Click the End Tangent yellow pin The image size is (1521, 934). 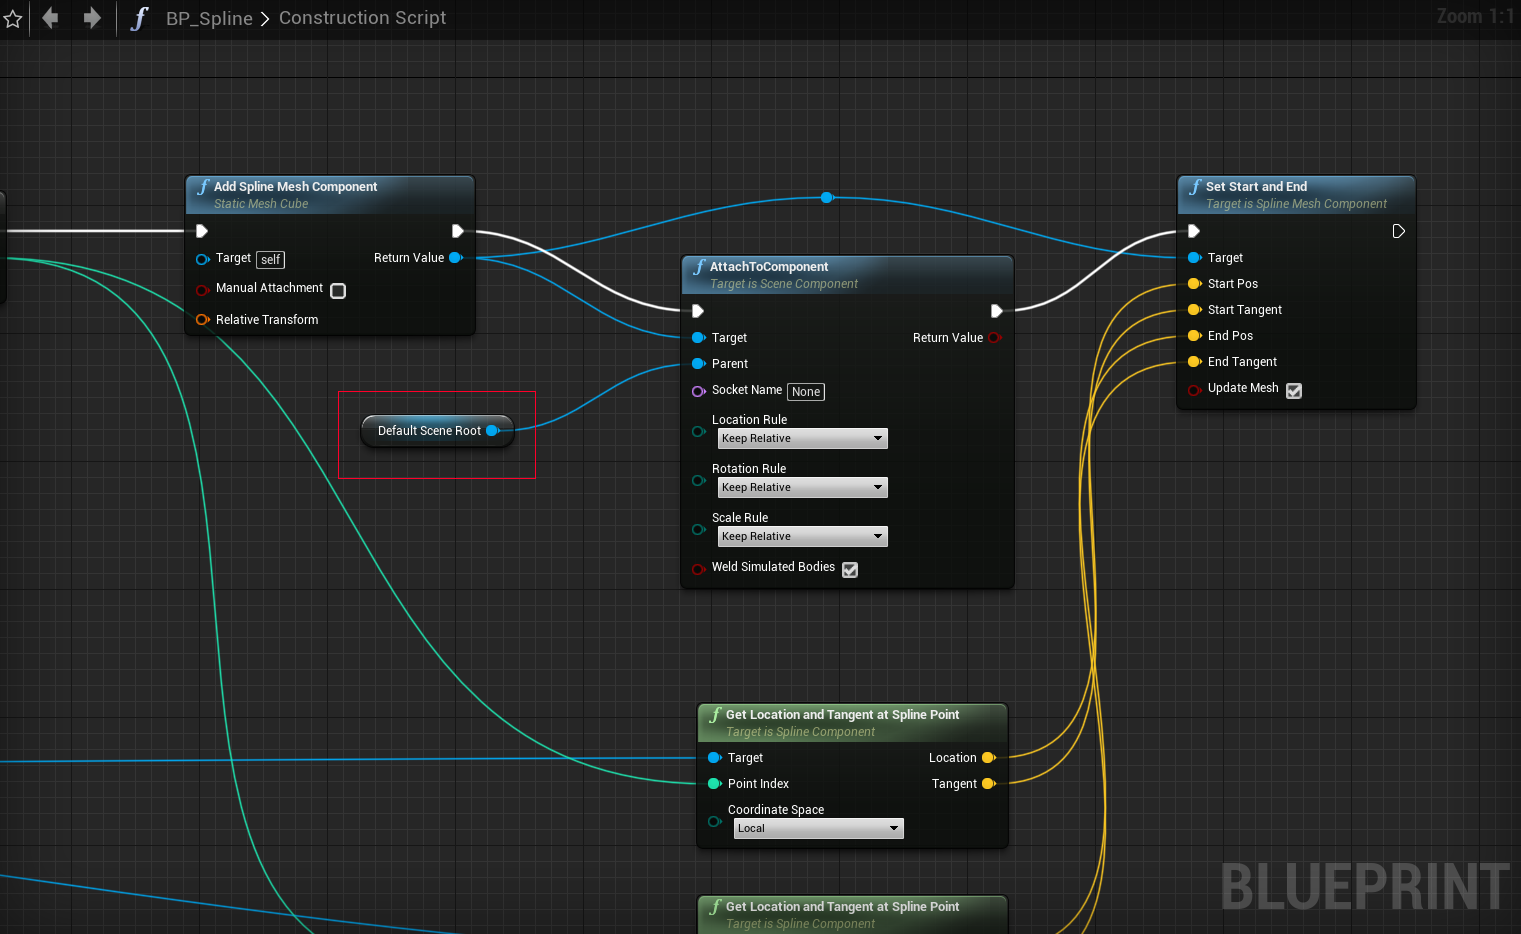tap(1194, 362)
